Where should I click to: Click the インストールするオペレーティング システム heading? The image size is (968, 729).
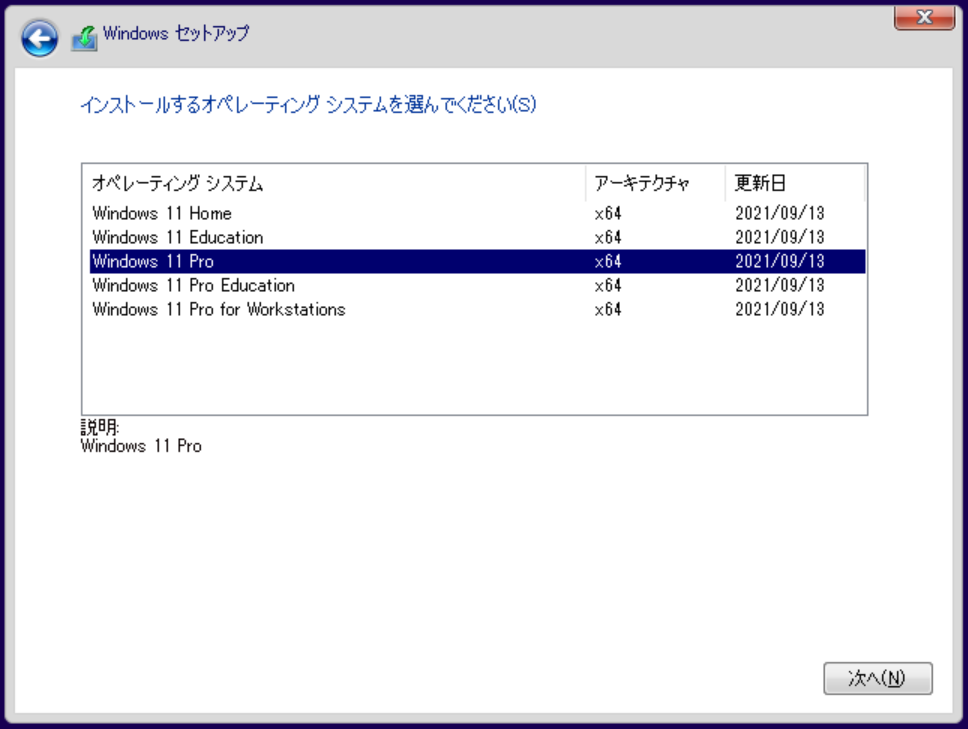[x=308, y=104]
